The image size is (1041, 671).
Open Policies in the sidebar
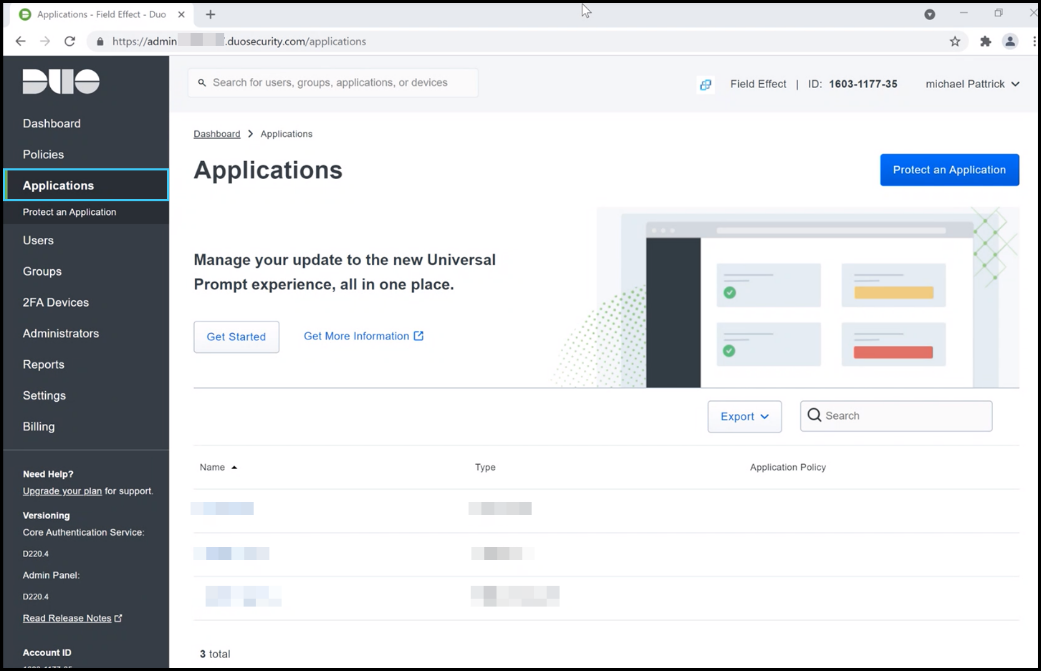tap(44, 155)
